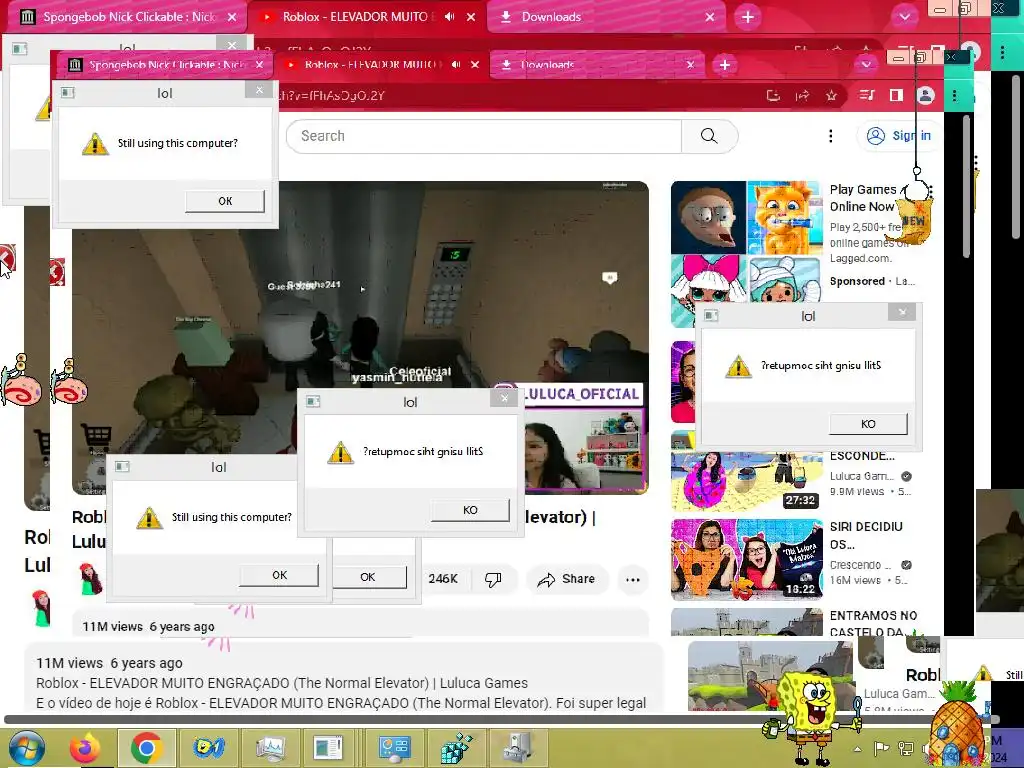
Task: Open the Resource Monitor taskbar icon
Action: tap(270, 748)
